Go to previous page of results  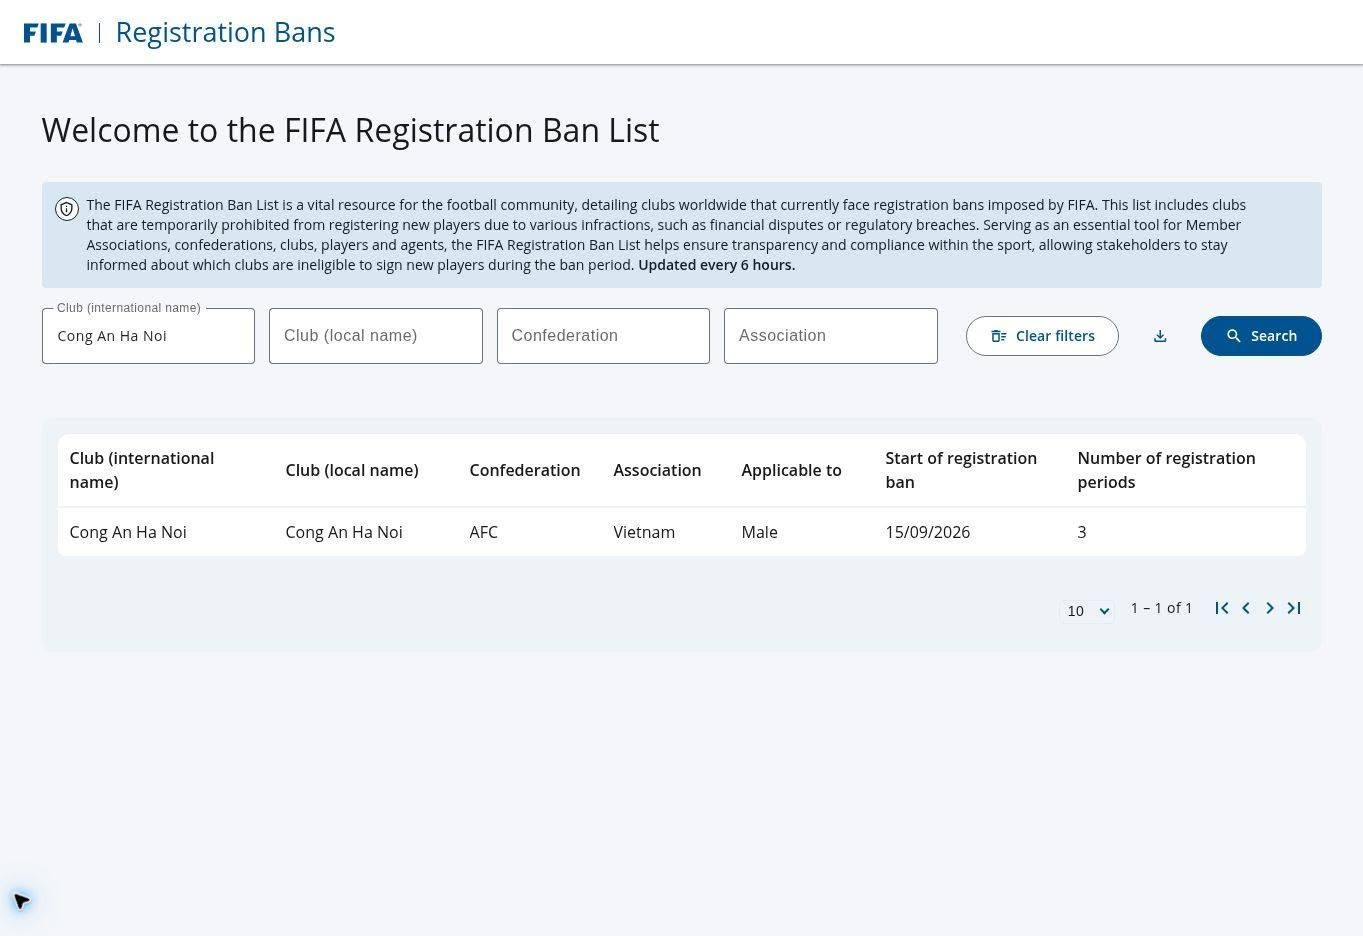point(1246,608)
